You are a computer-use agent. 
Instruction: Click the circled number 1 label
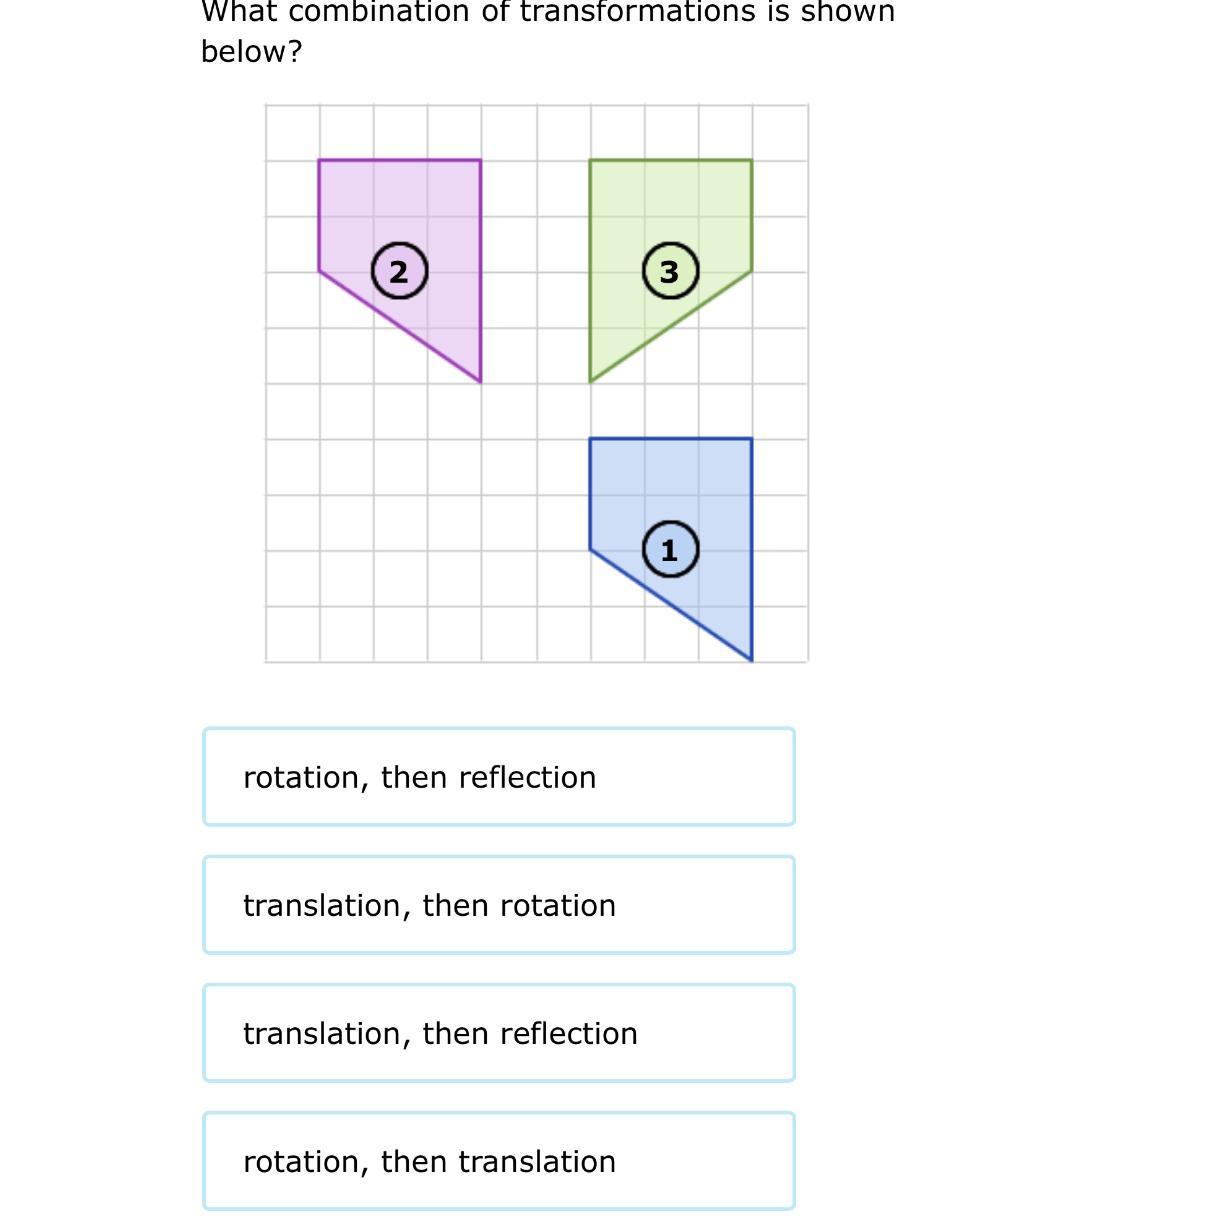[670, 550]
